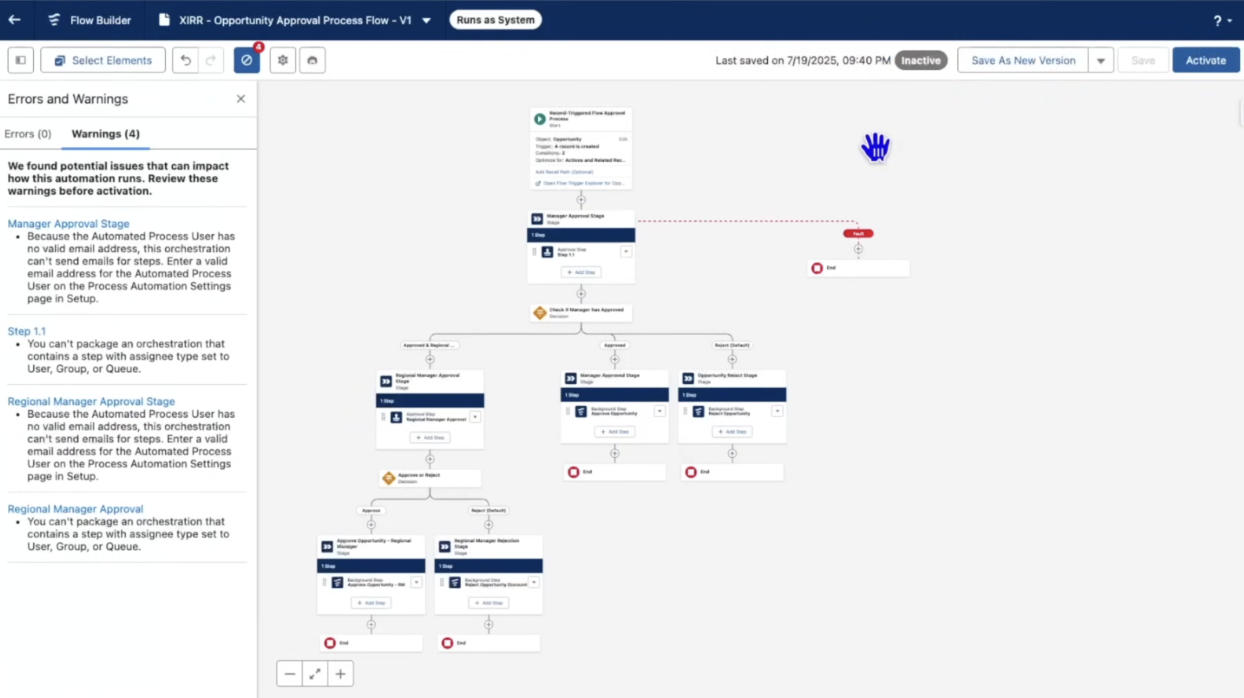Click the Activate button
Image resolution: width=1244 pixels, height=698 pixels.
[1205, 60]
